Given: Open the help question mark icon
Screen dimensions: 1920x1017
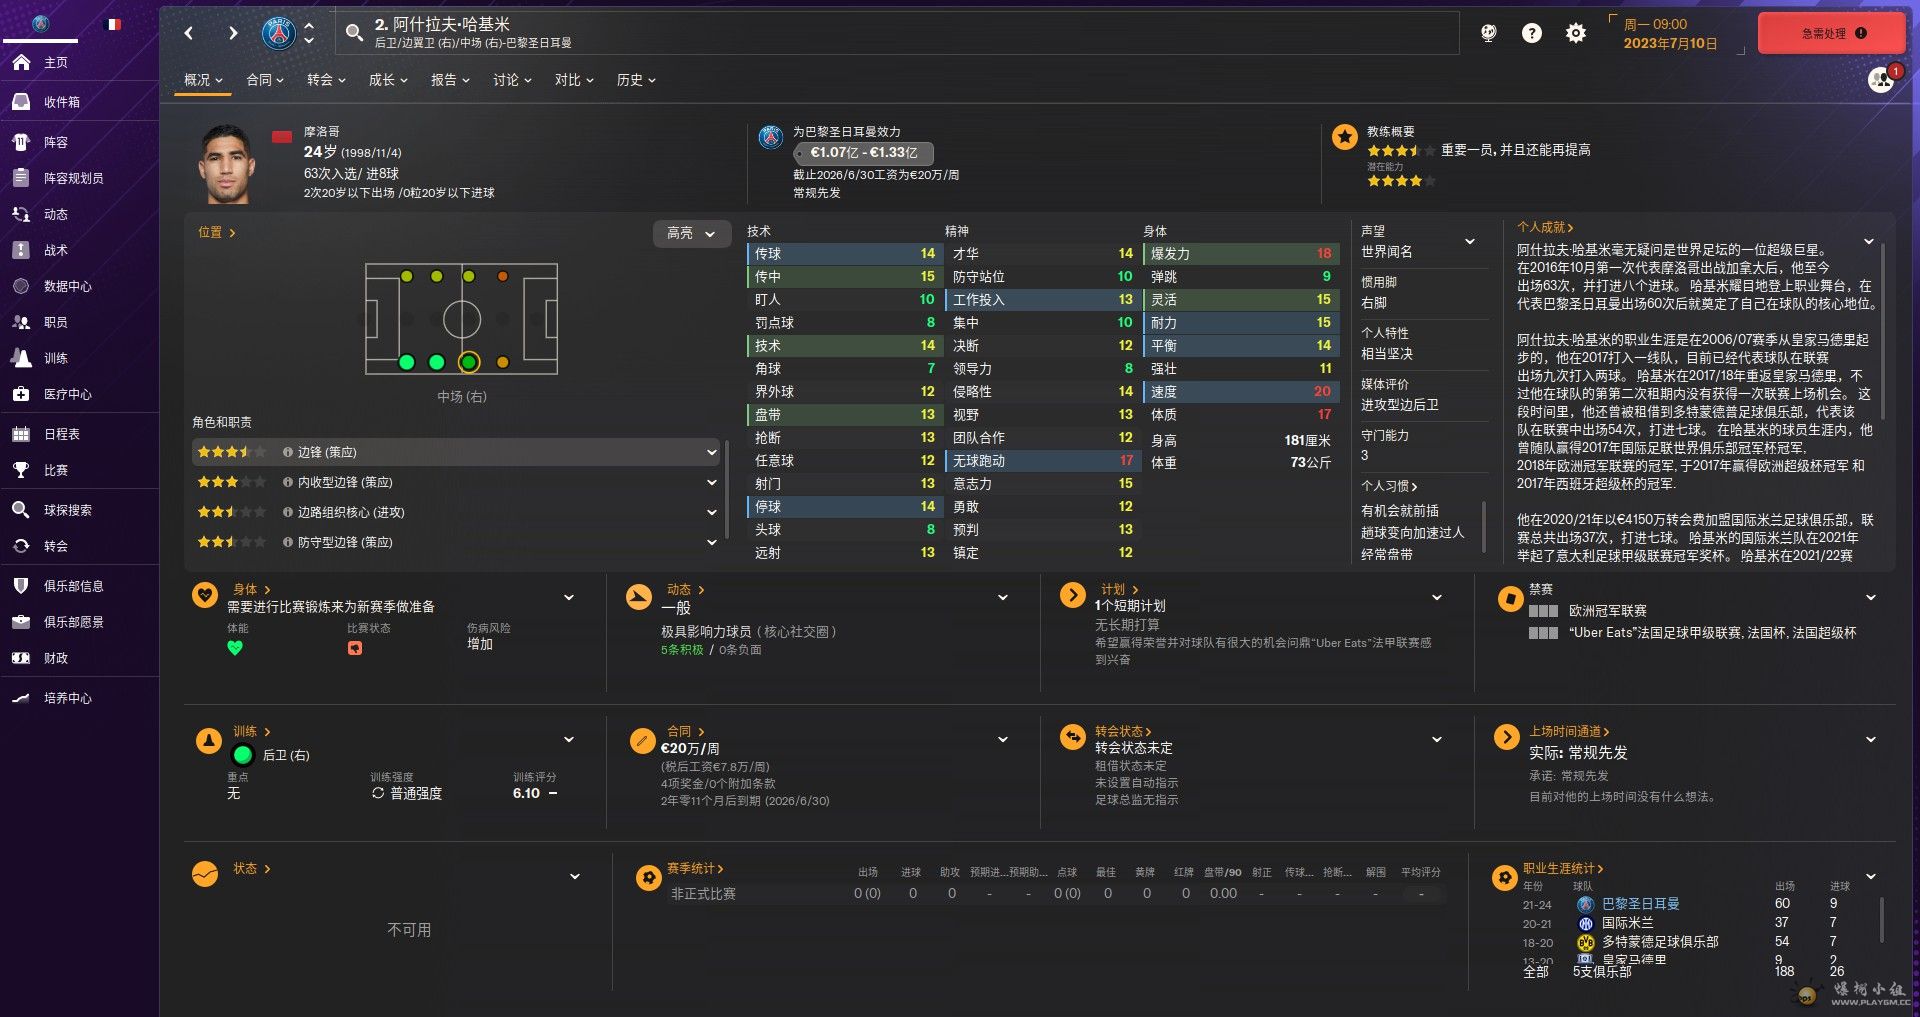Looking at the screenshot, I should click(x=1532, y=33).
